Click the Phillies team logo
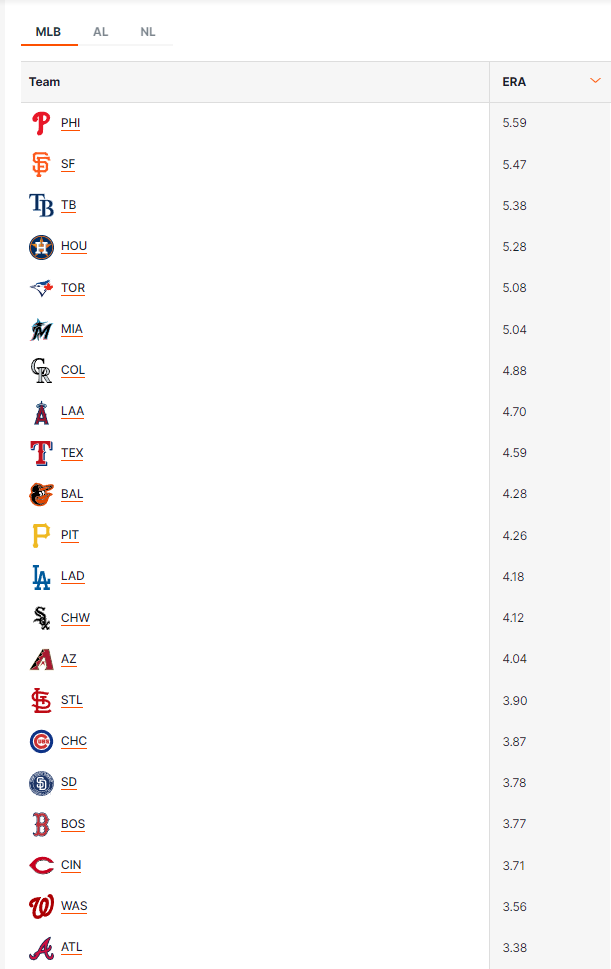 pos(41,123)
